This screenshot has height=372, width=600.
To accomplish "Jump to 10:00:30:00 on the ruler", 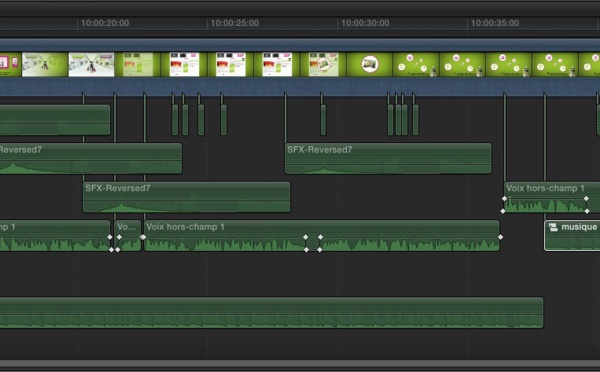I will pos(365,23).
